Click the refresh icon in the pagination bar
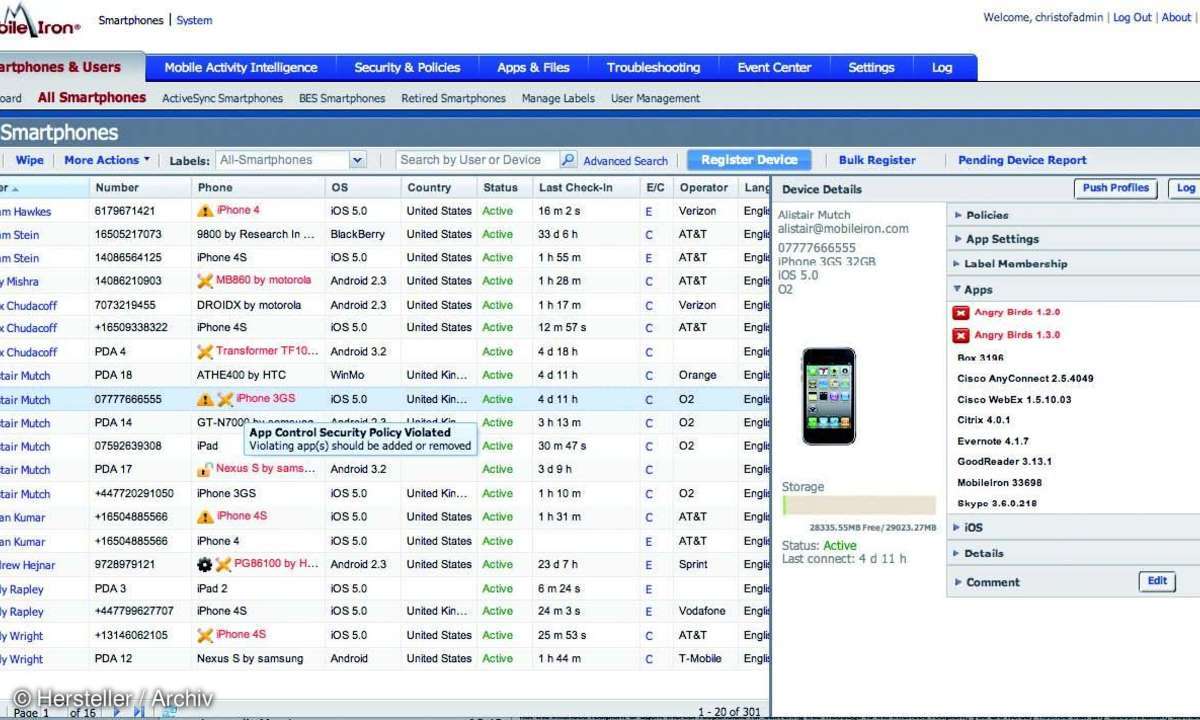This screenshot has height=720, width=1200. tap(169, 712)
